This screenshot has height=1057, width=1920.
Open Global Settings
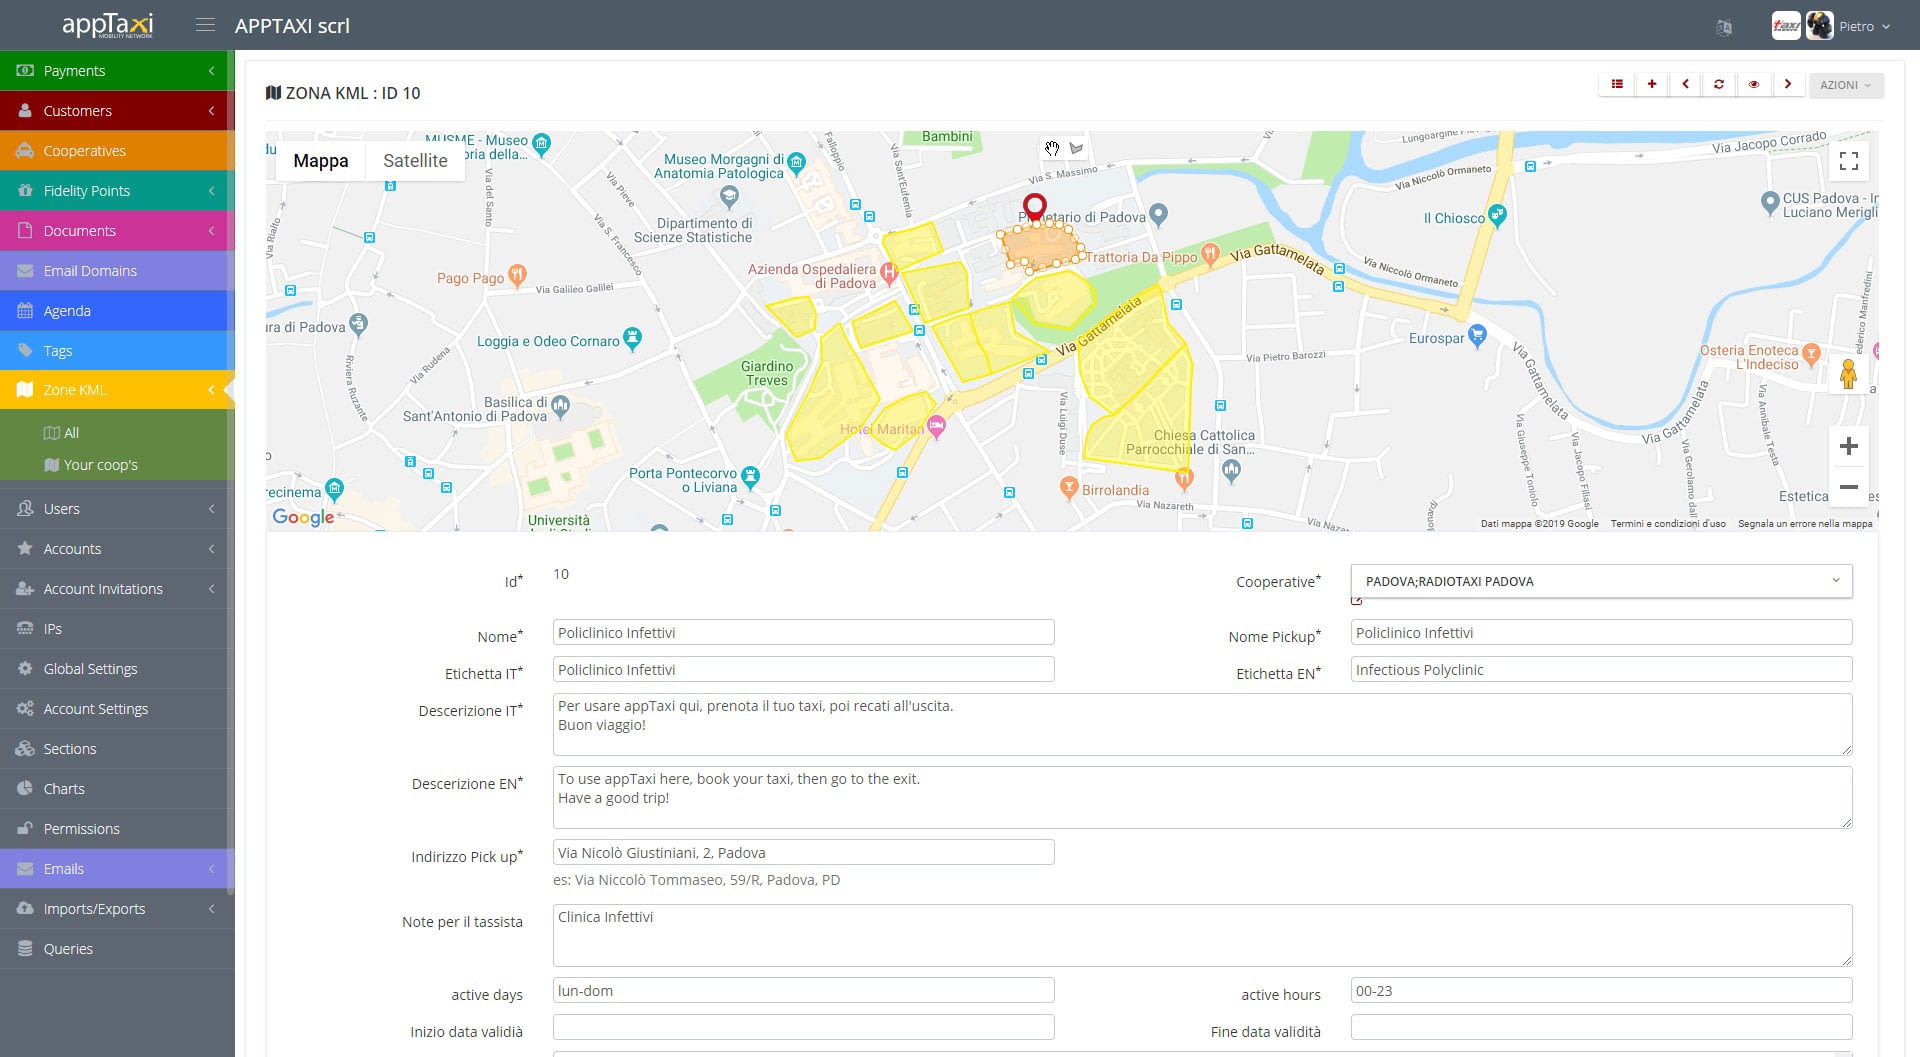pos(115,669)
